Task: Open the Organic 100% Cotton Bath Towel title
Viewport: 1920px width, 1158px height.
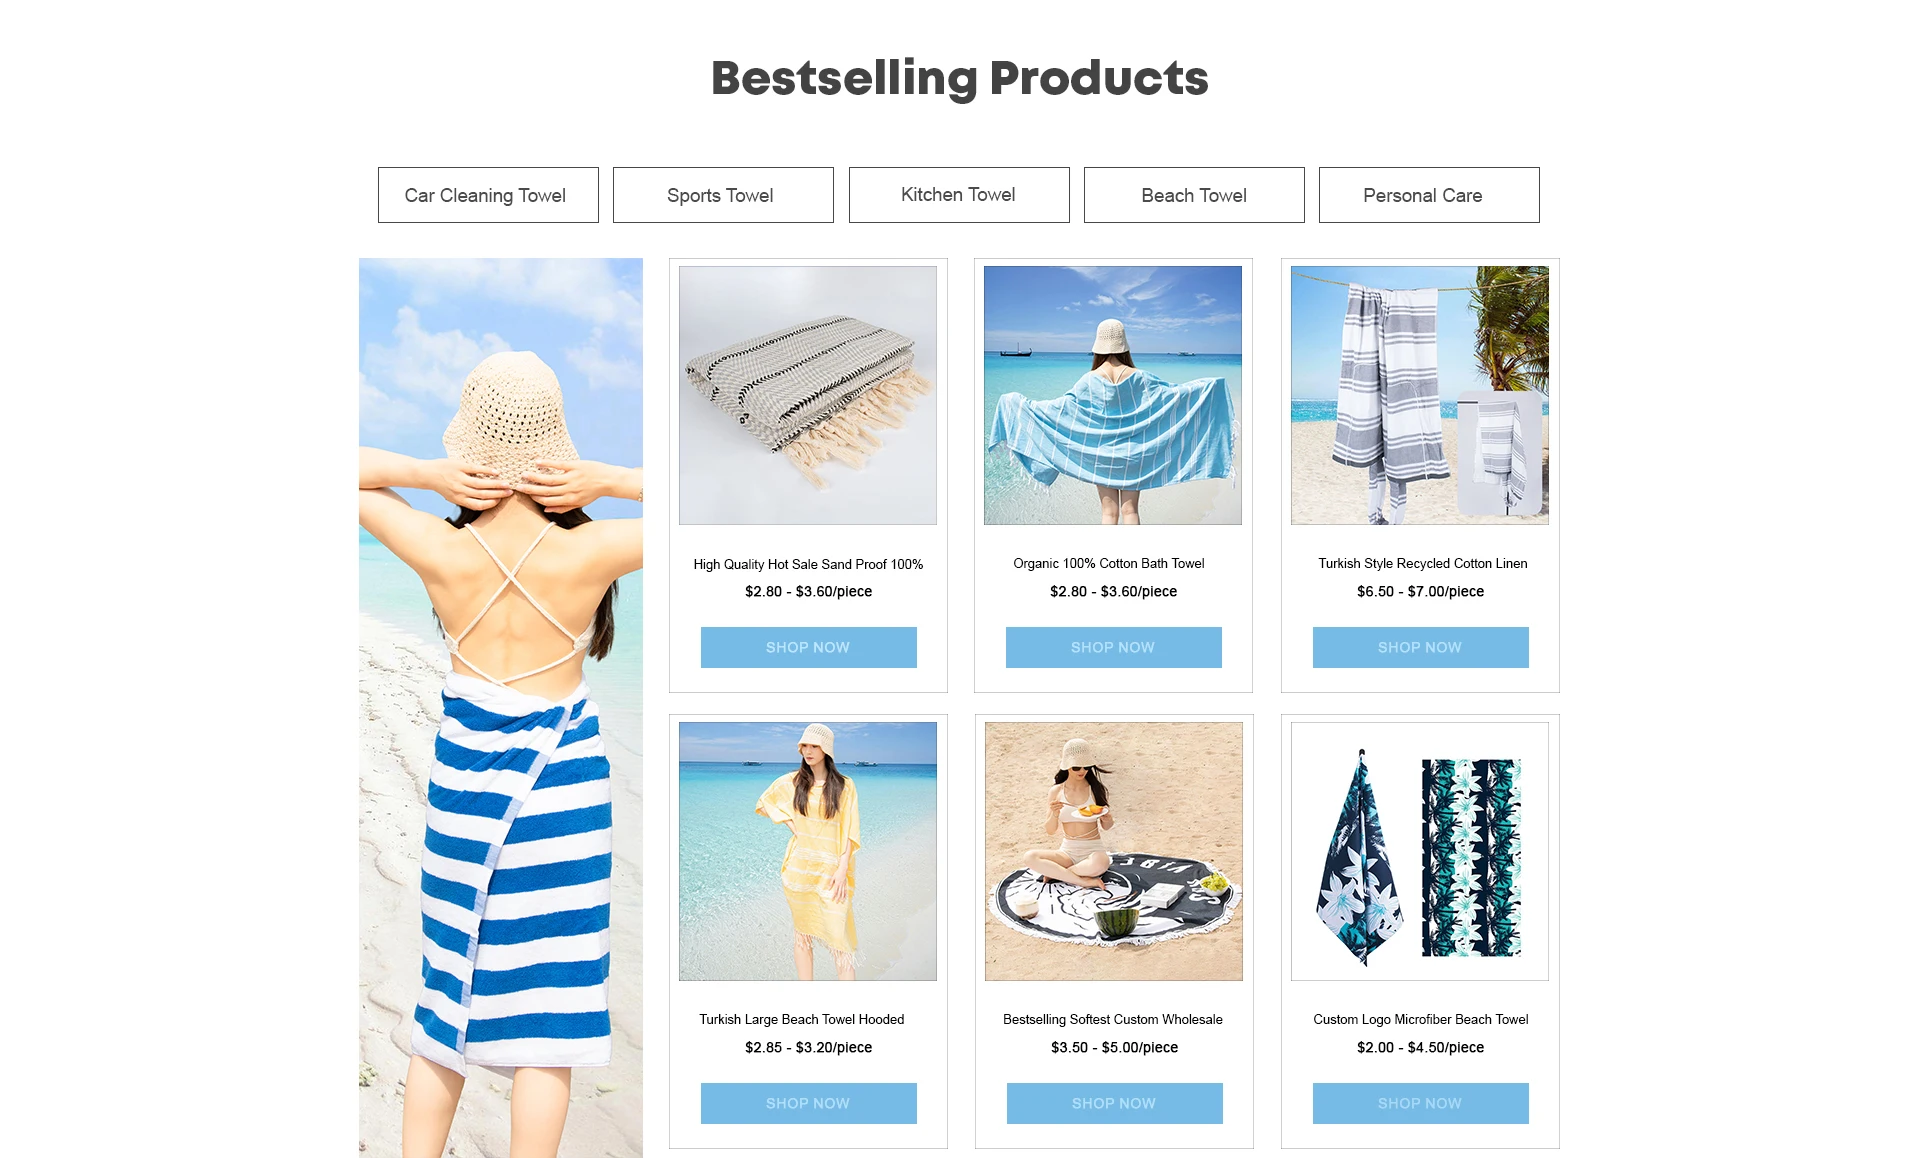Action: click(x=1109, y=564)
